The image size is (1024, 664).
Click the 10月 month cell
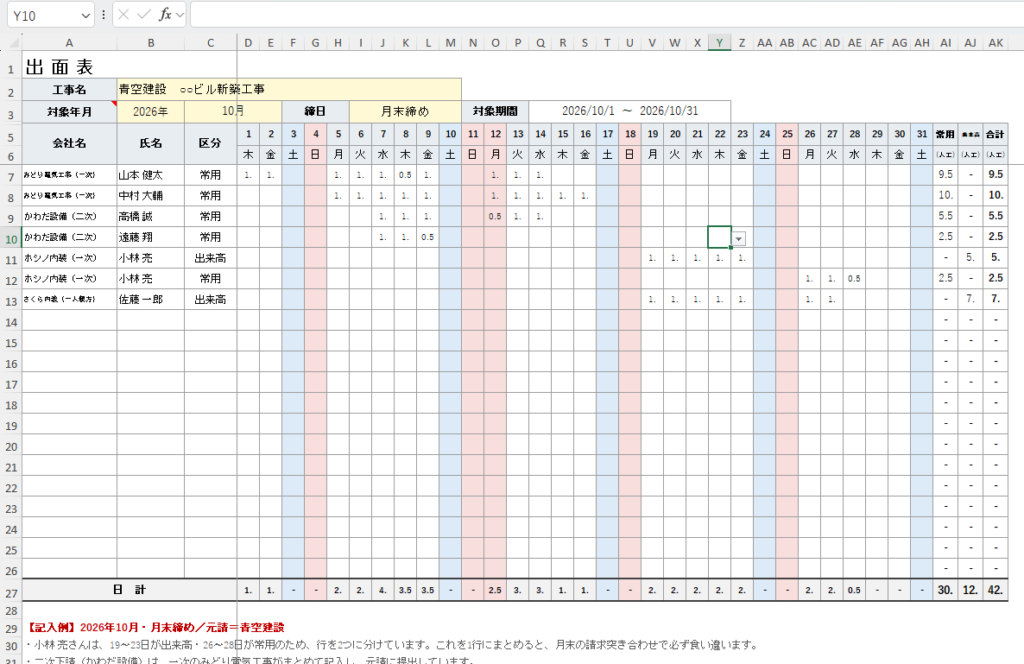click(x=232, y=112)
